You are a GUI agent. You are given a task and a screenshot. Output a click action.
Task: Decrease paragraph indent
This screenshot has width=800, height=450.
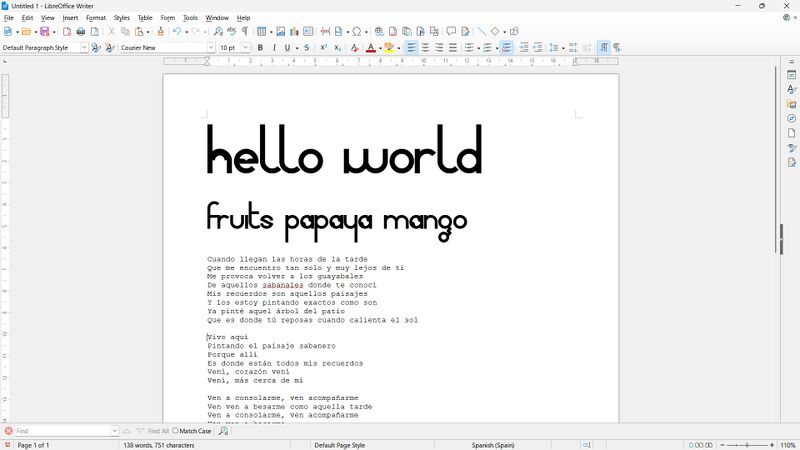pyautogui.click(x=538, y=47)
